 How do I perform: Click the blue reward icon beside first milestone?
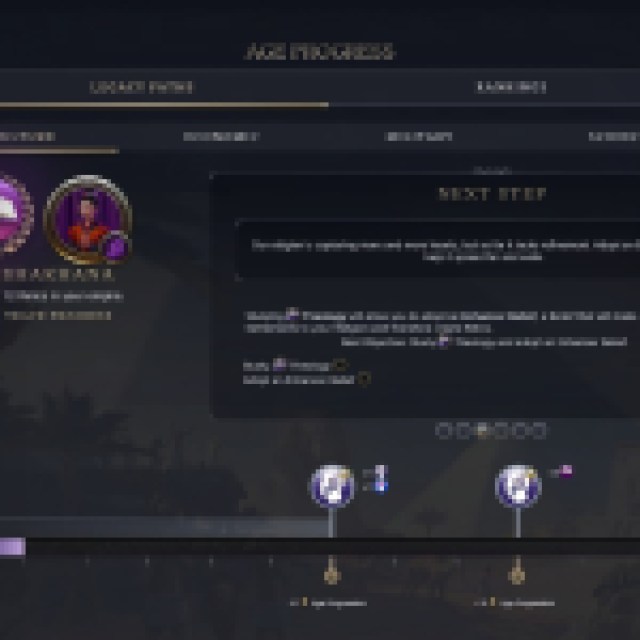click(x=380, y=479)
